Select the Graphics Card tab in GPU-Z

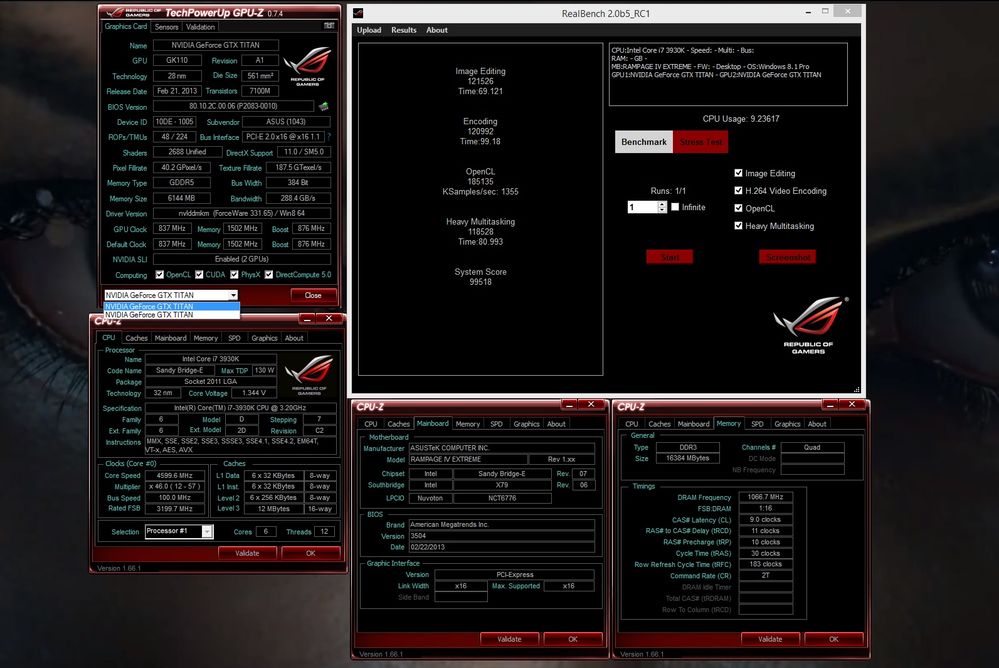click(x=126, y=26)
